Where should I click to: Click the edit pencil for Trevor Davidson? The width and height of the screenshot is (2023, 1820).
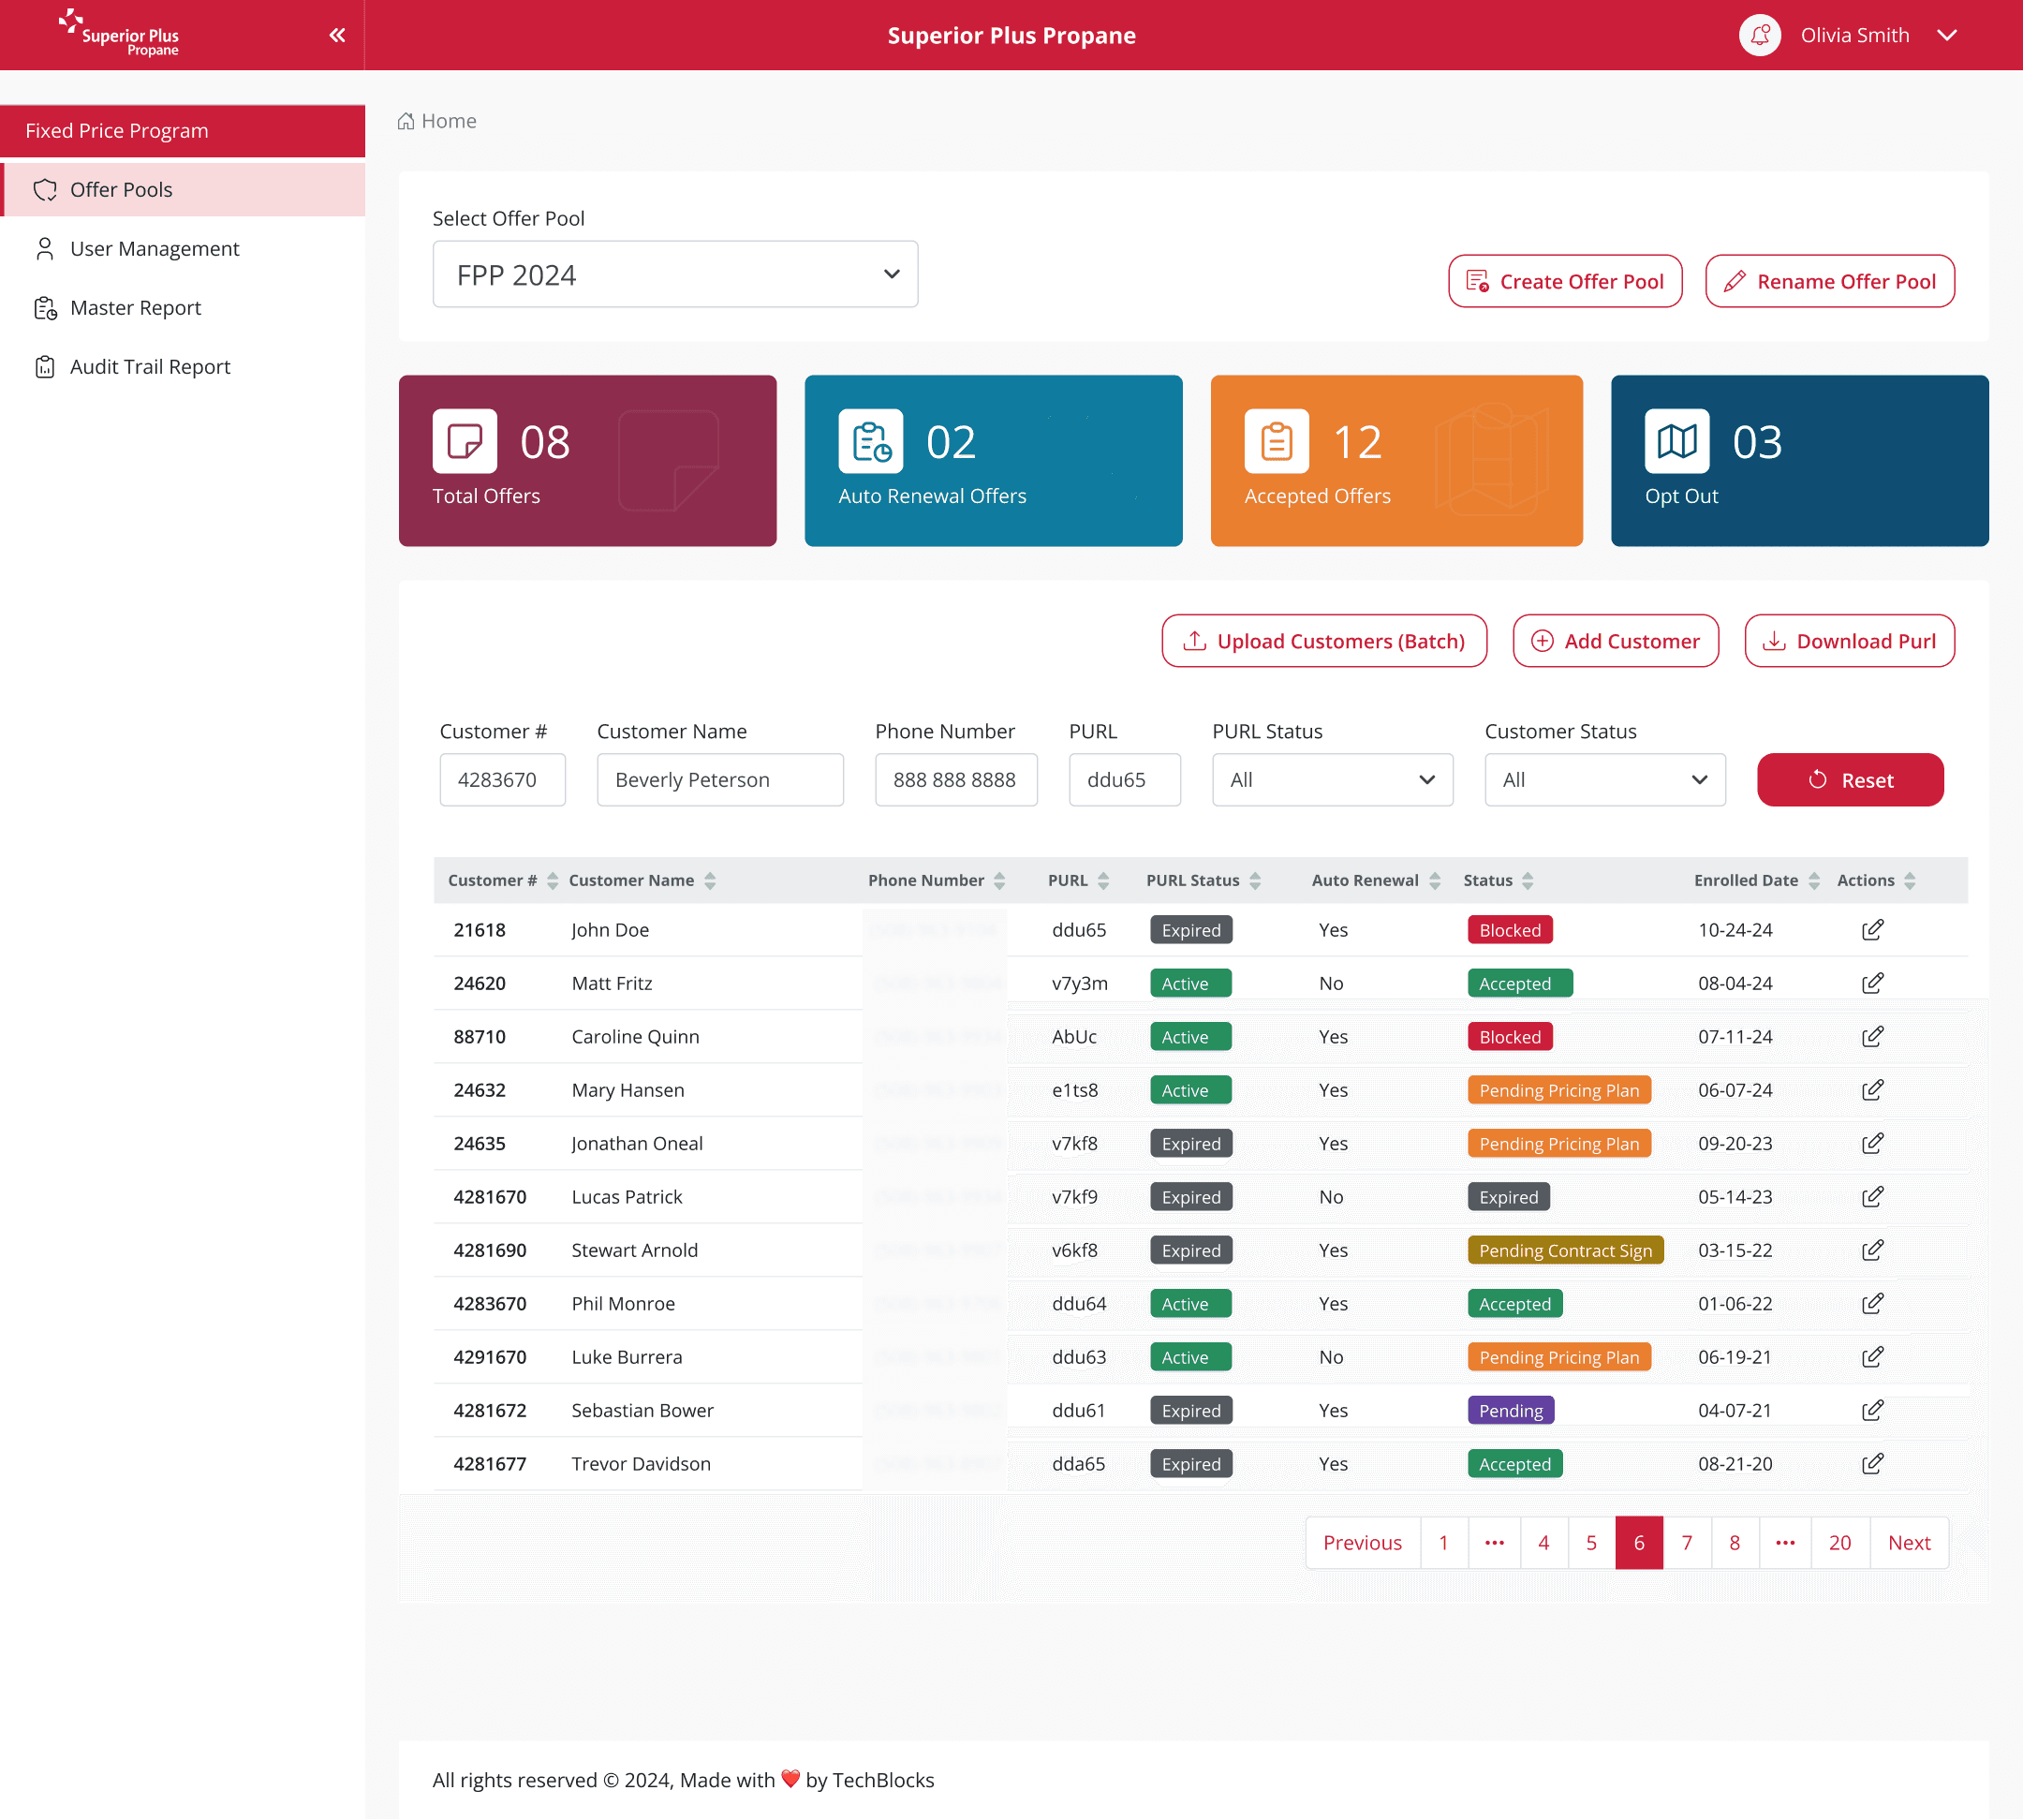click(1872, 1463)
